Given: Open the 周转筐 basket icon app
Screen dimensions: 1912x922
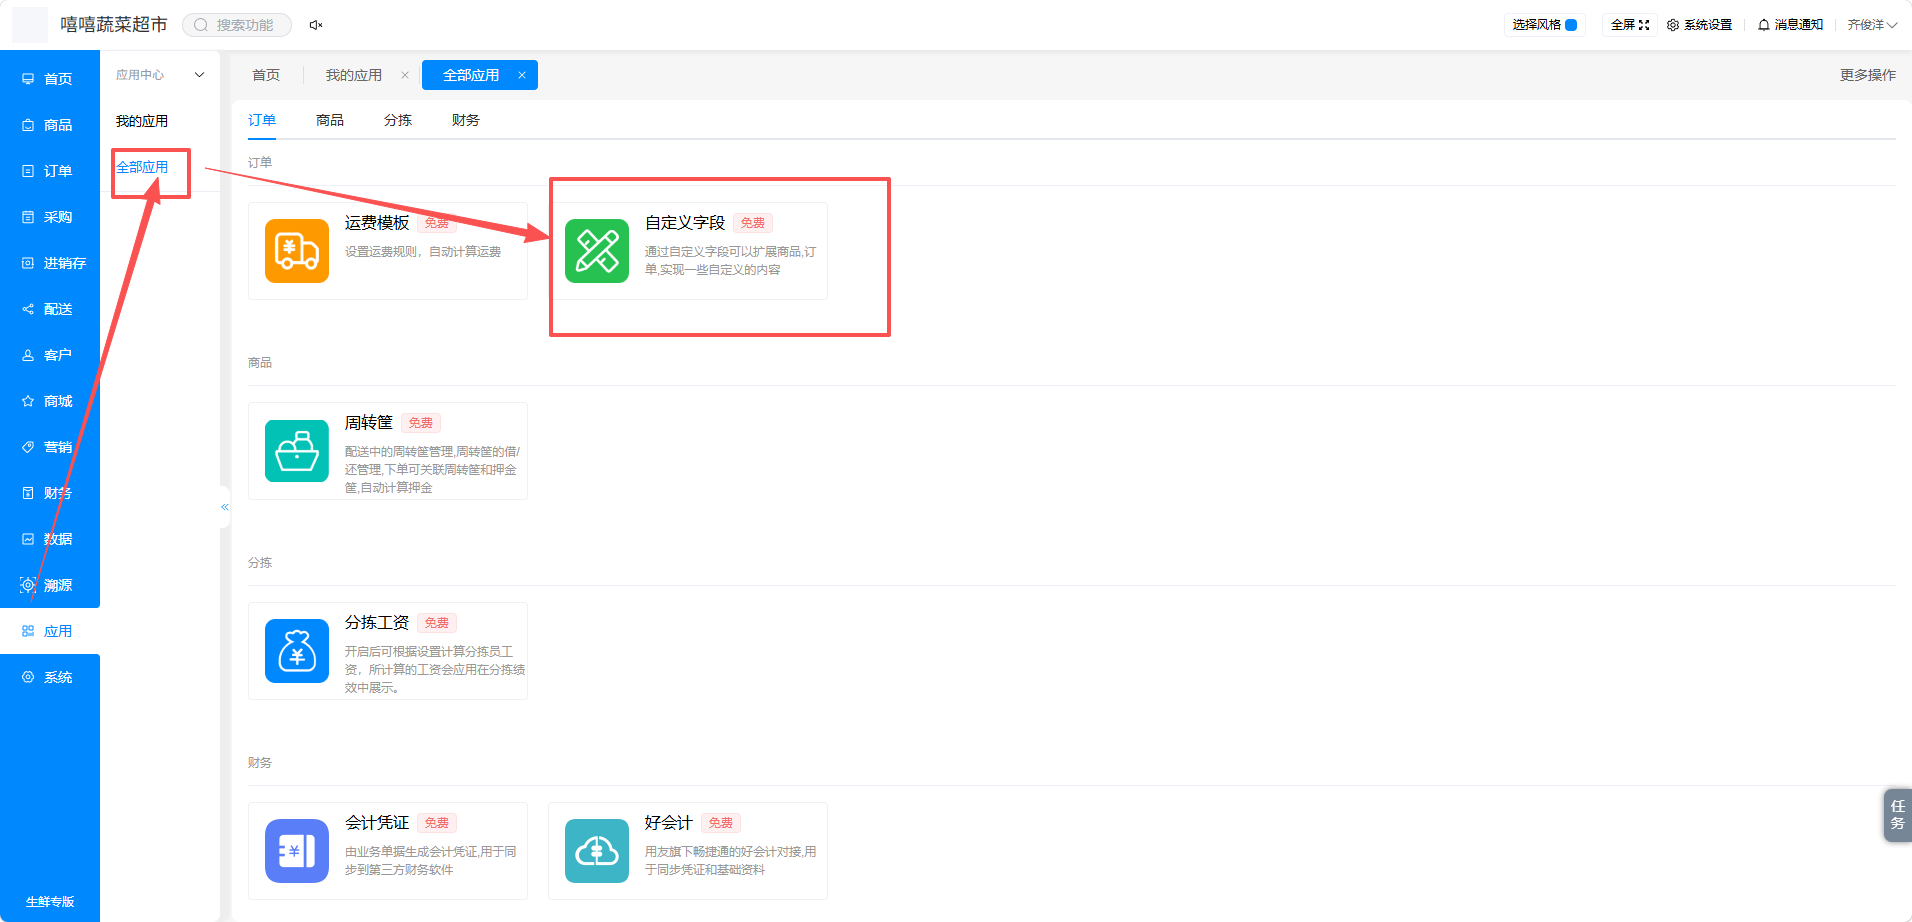Looking at the screenshot, I should point(297,451).
